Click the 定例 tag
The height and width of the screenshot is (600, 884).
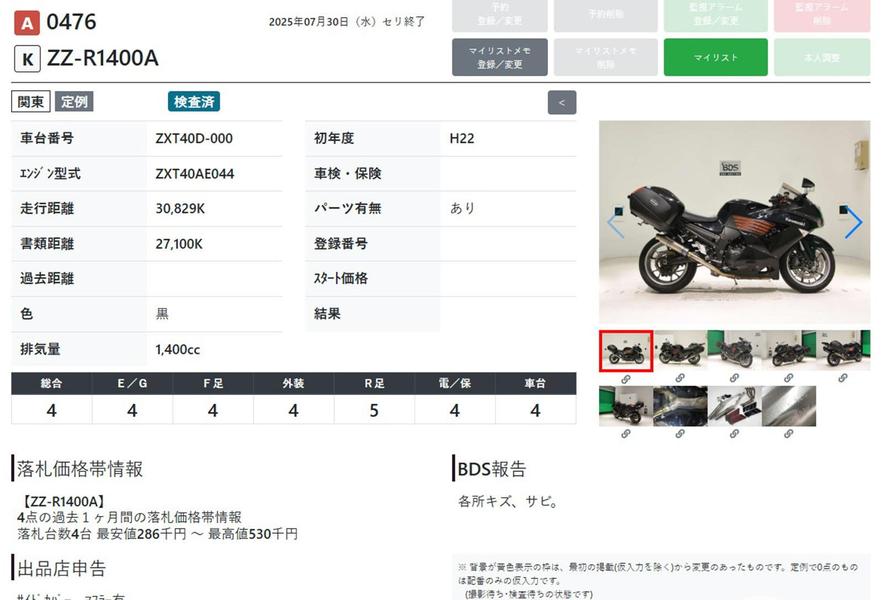(74, 101)
